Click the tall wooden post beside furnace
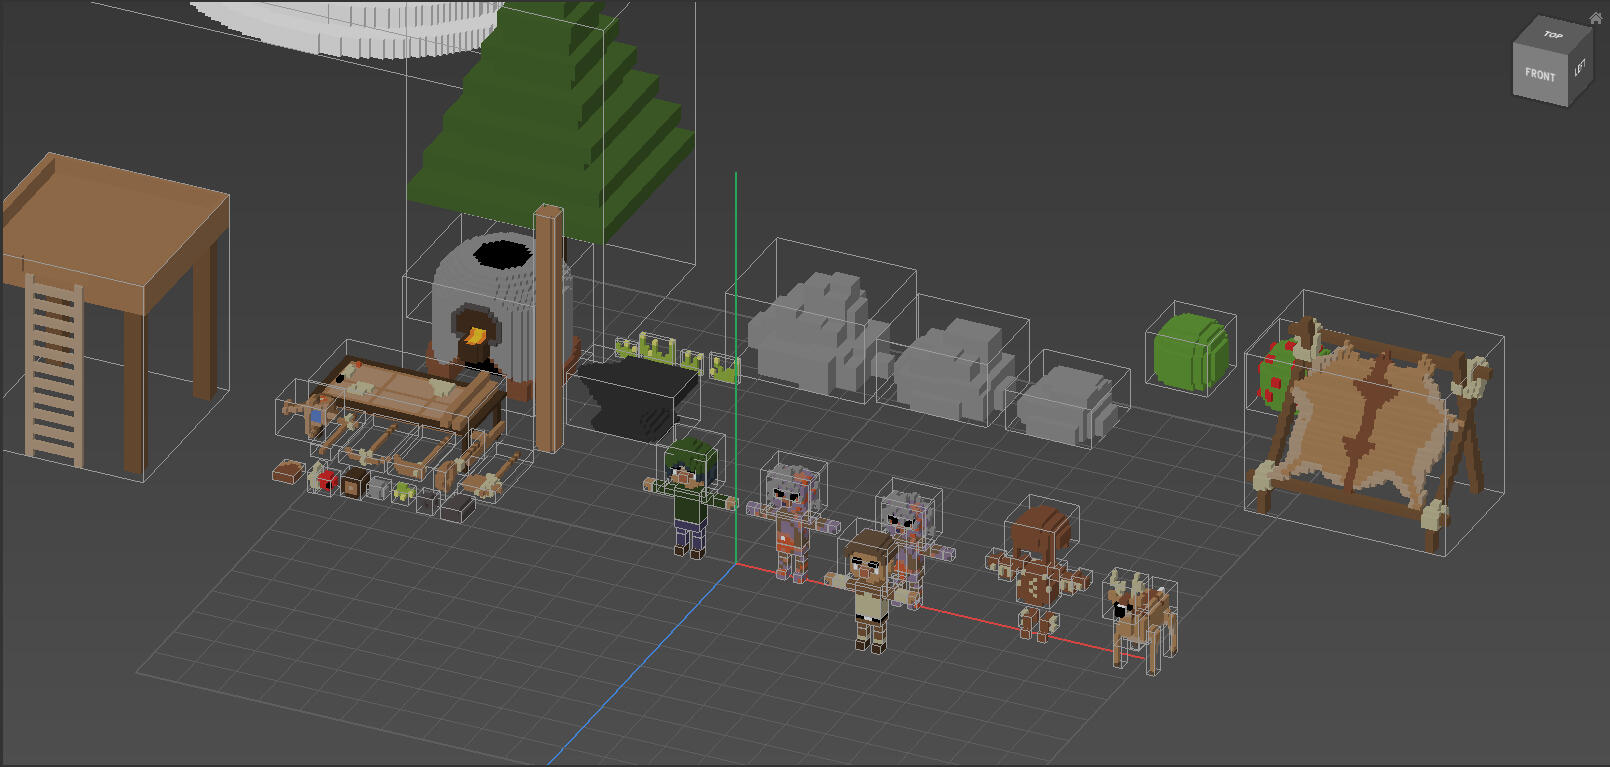This screenshot has width=1610, height=767. tap(548, 330)
